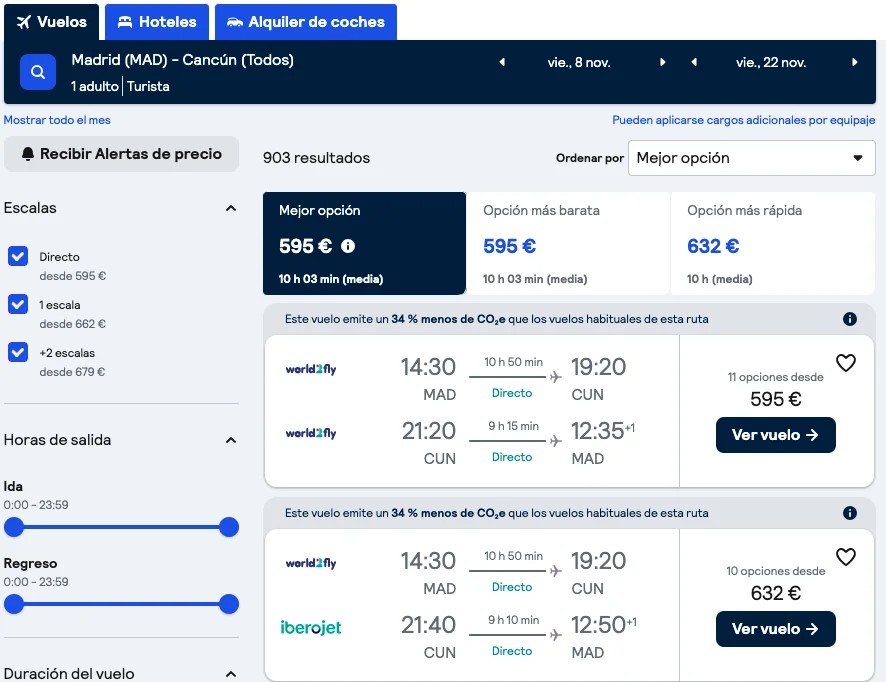The height and width of the screenshot is (682, 886).
Task: Advance return date after 22 nov.
Action: point(854,62)
